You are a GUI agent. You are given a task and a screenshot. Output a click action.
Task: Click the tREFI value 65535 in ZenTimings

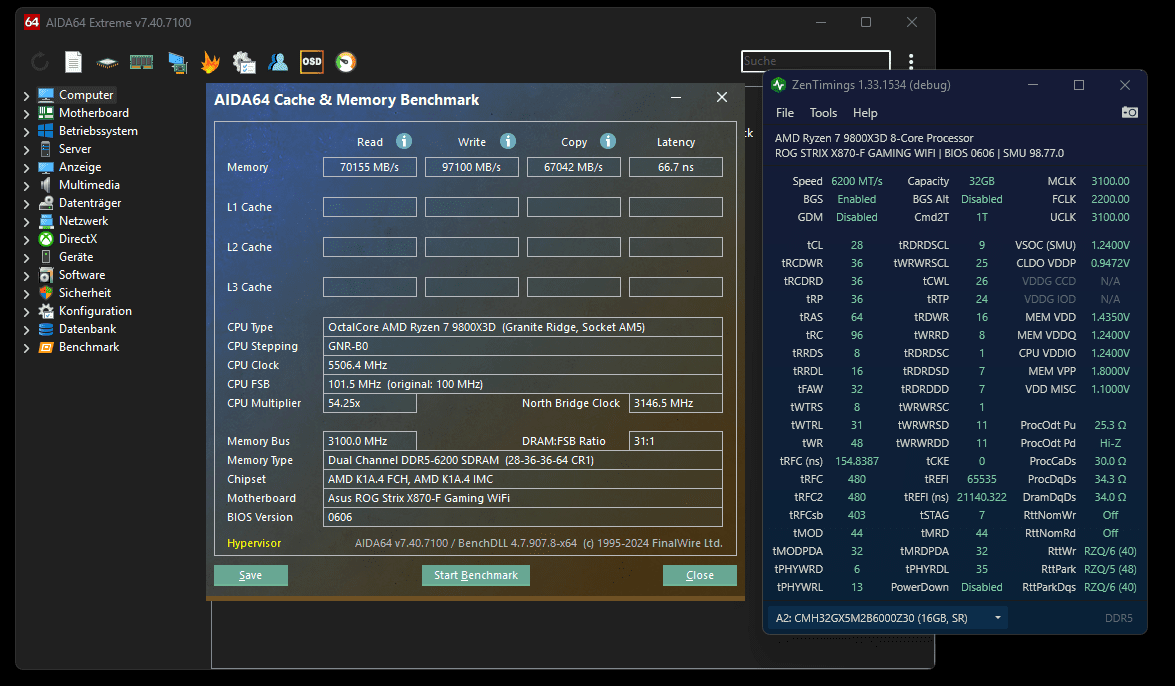tap(982, 479)
